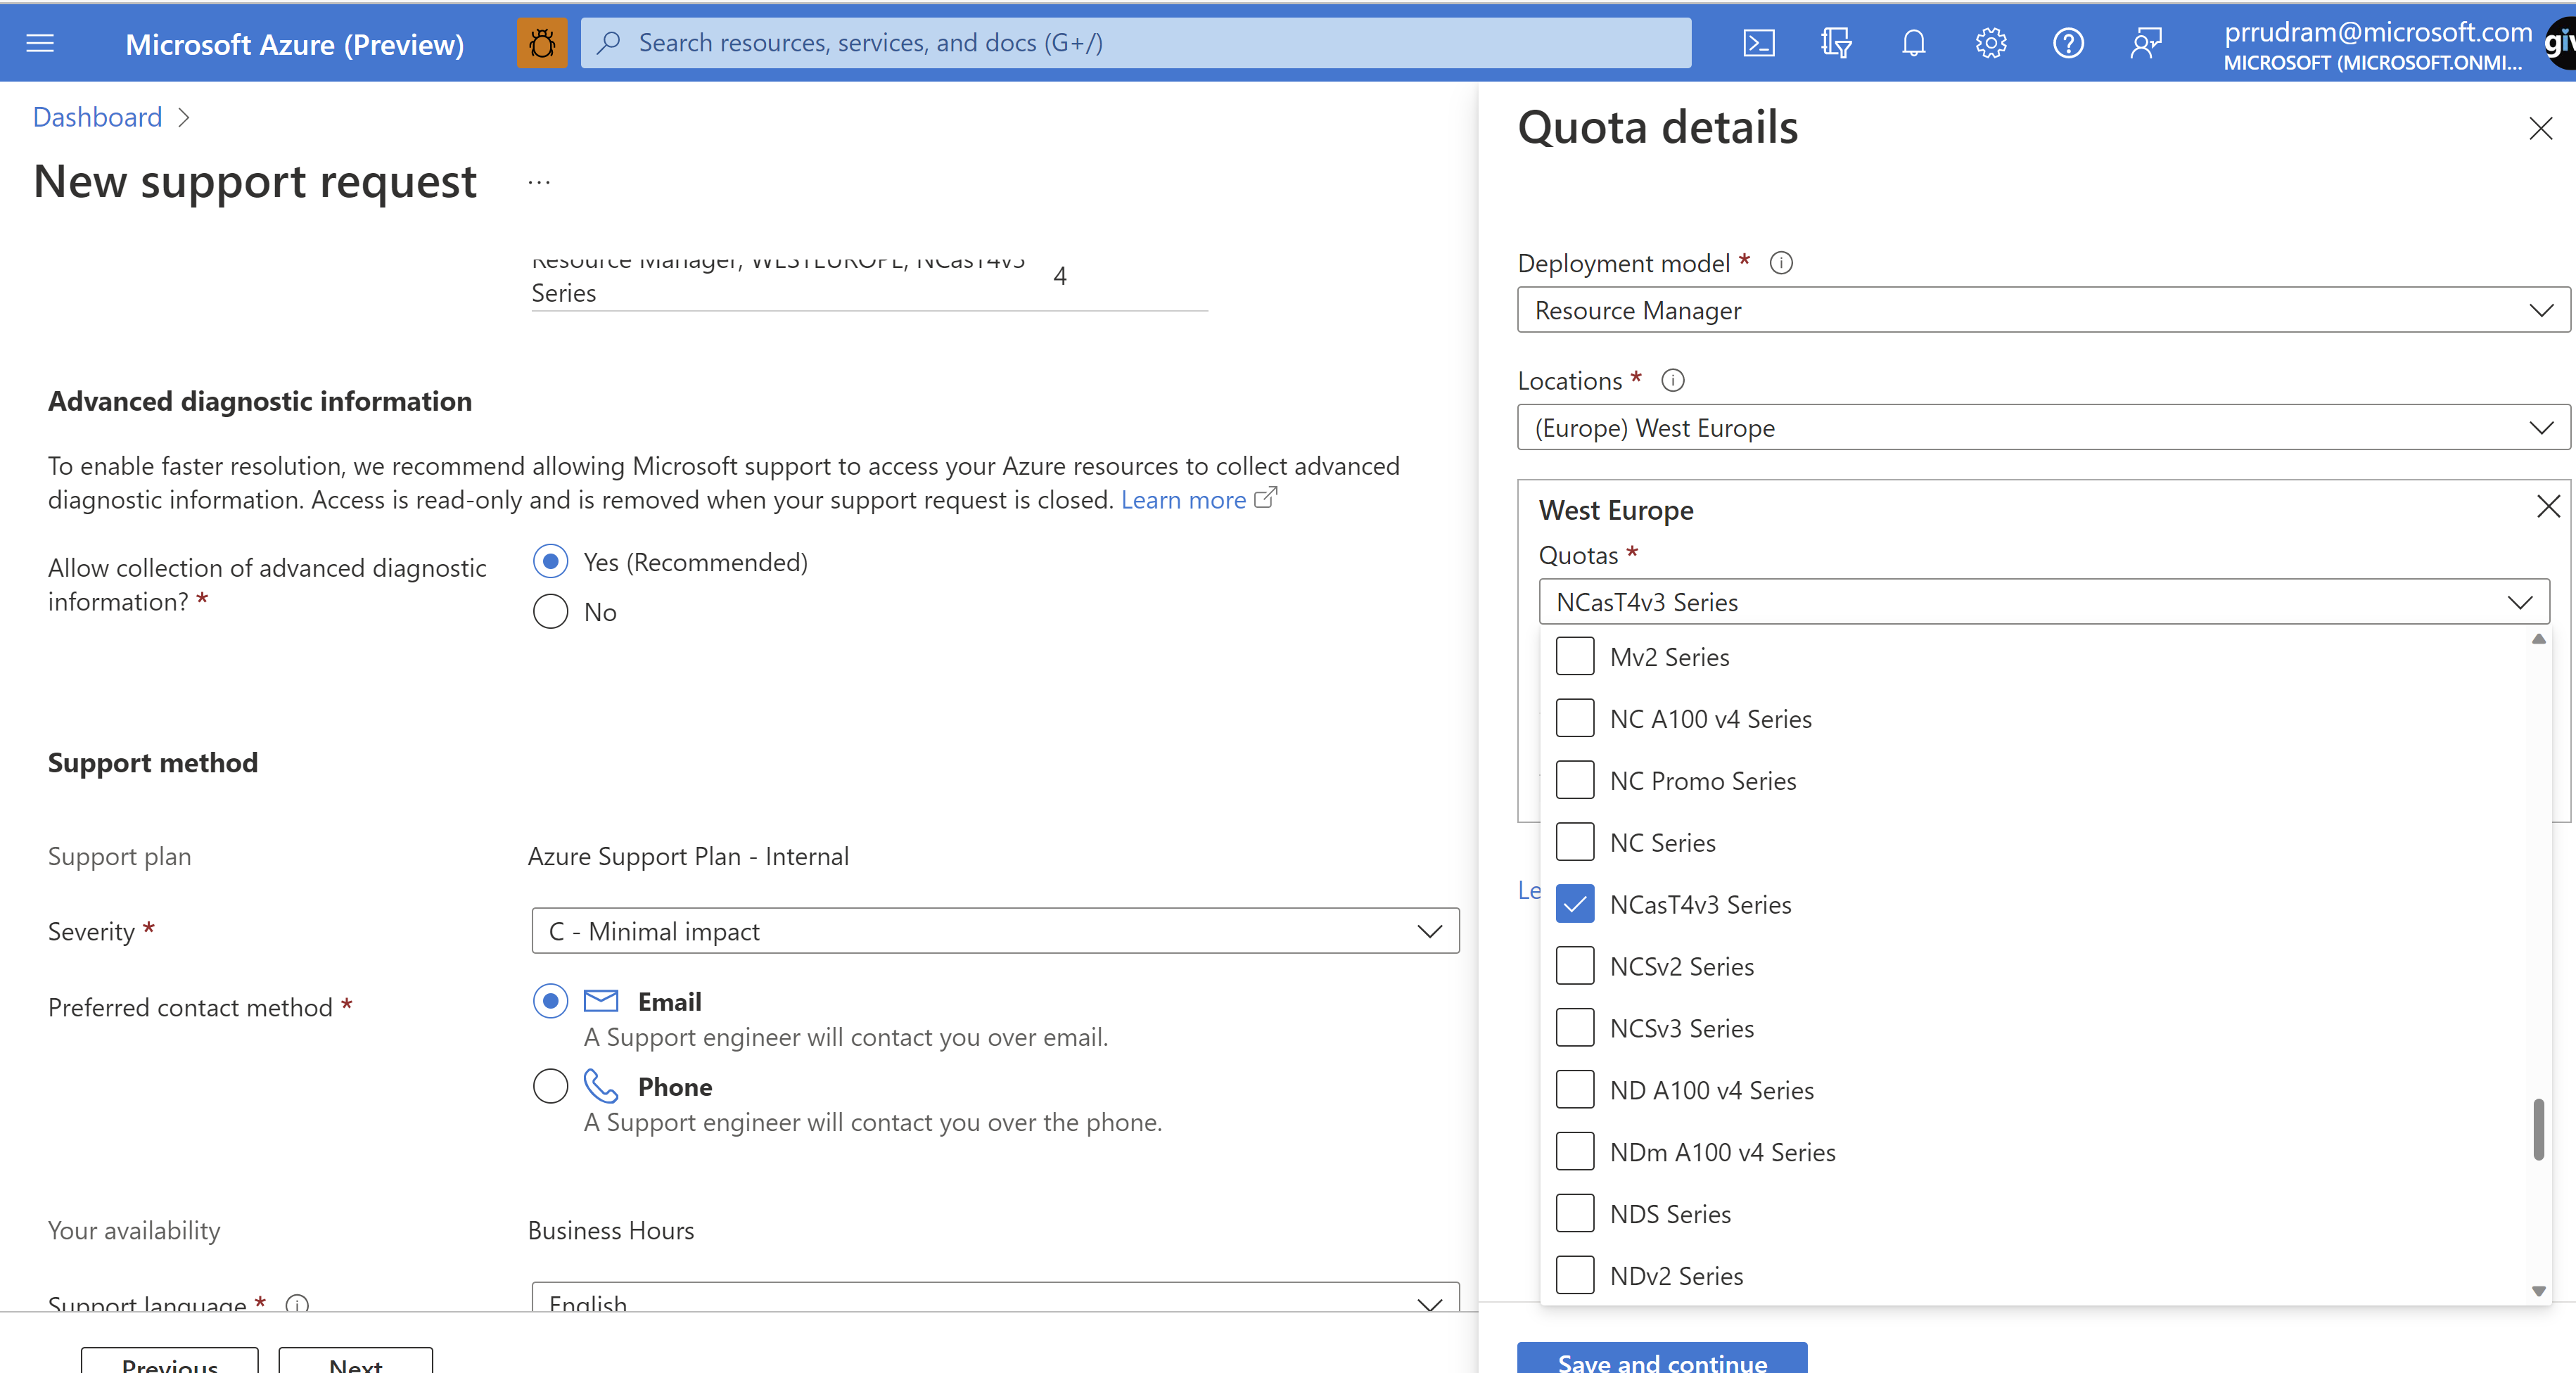Open the account avatar menu
The image size is (2576, 1373).
(2560, 43)
